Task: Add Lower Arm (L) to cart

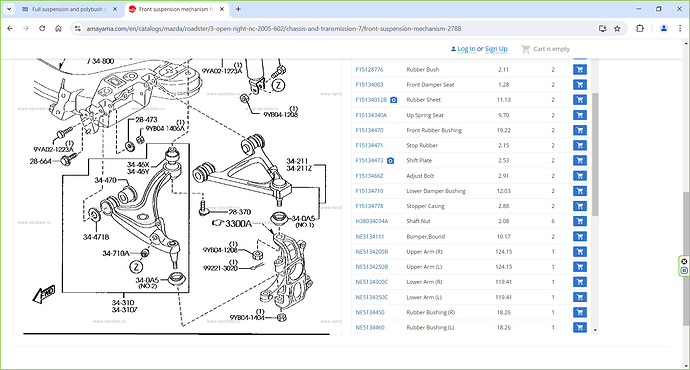Action: (580, 297)
